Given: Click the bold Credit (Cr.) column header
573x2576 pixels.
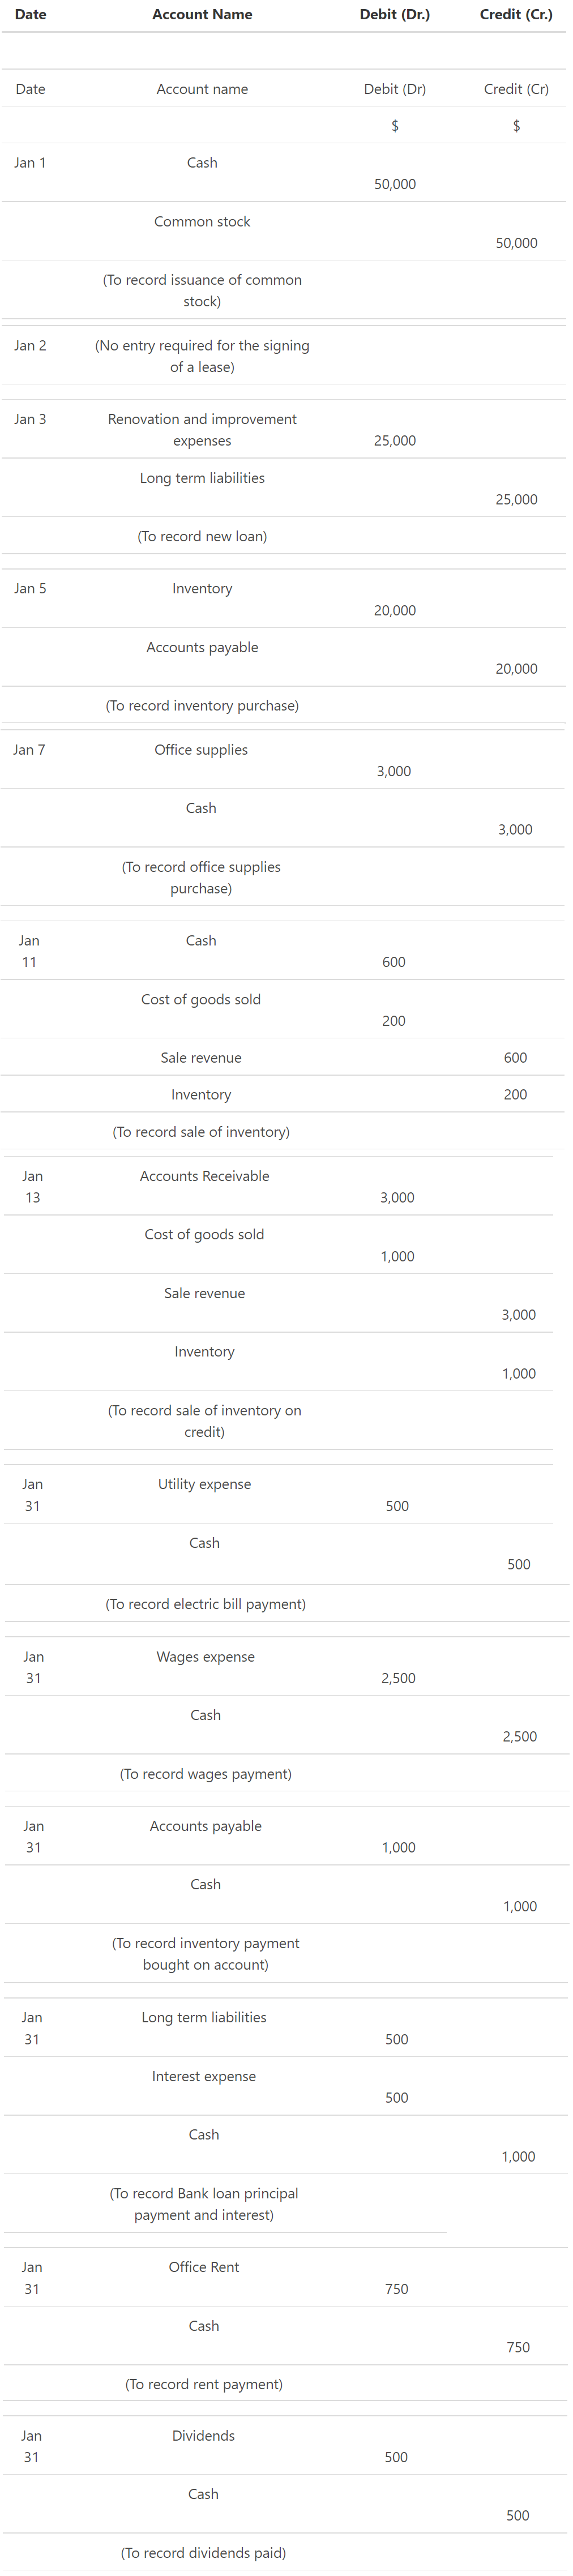Looking at the screenshot, I should click(x=515, y=14).
